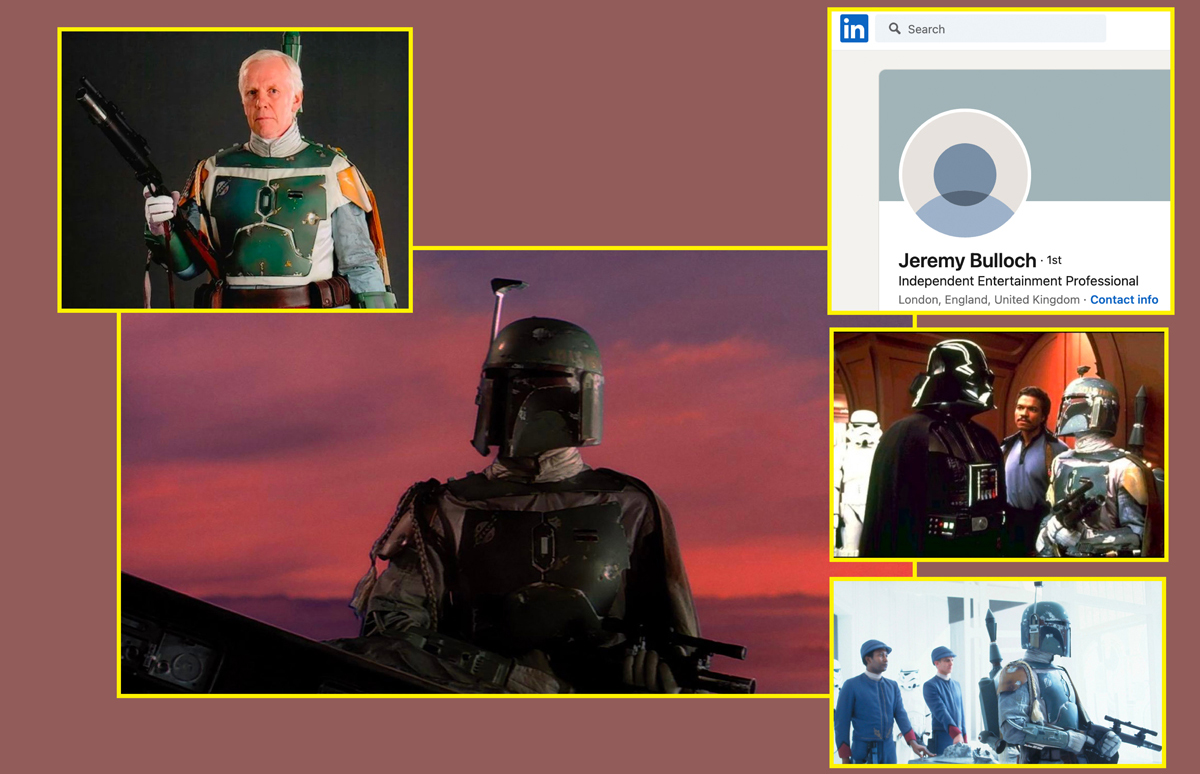Click the default profile avatar picture
Image resolution: width=1200 pixels, height=774 pixels.
(x=965, y=174)
